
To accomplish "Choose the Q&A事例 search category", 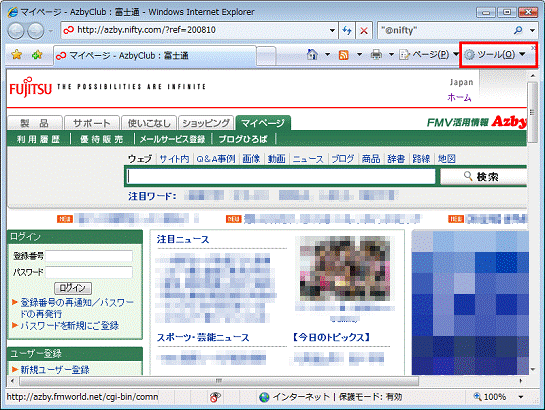I will tap(216, 159).
